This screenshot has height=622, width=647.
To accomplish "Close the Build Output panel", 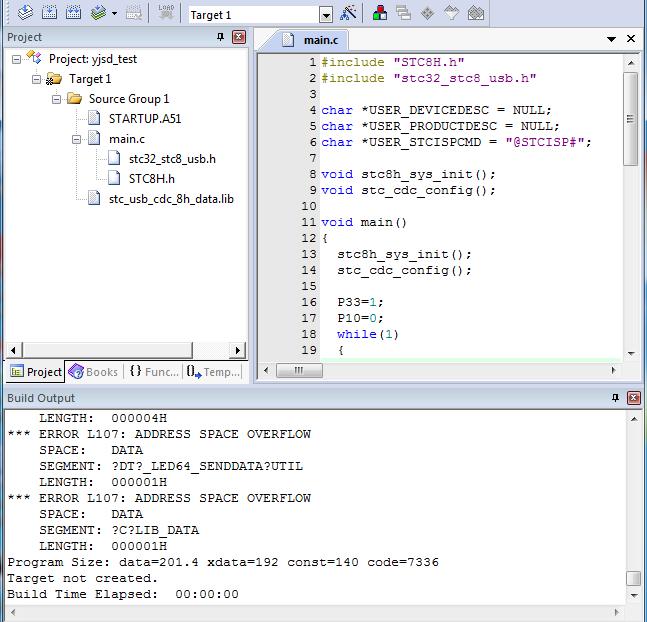I will point(634,398).
